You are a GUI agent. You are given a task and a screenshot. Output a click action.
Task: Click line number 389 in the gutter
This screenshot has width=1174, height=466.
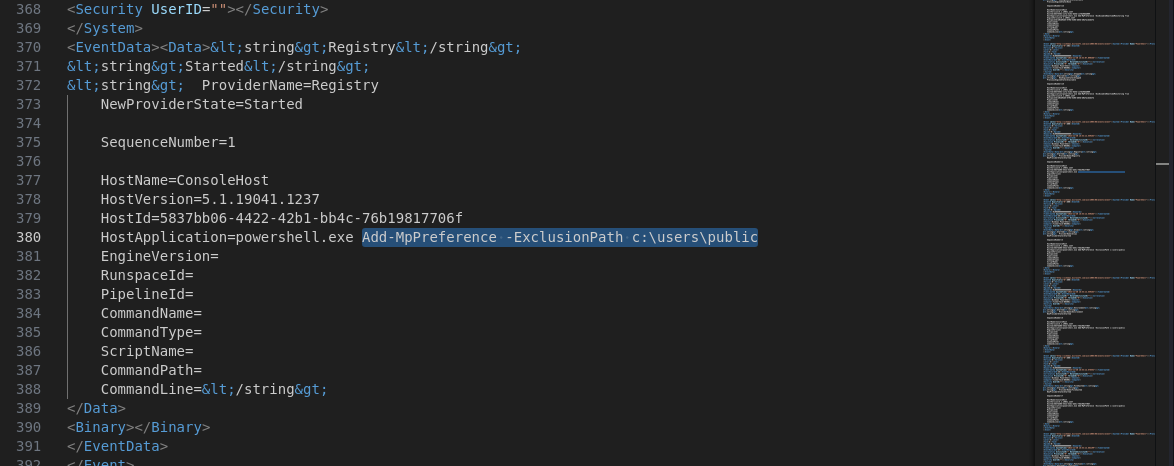tap(28, 408)
